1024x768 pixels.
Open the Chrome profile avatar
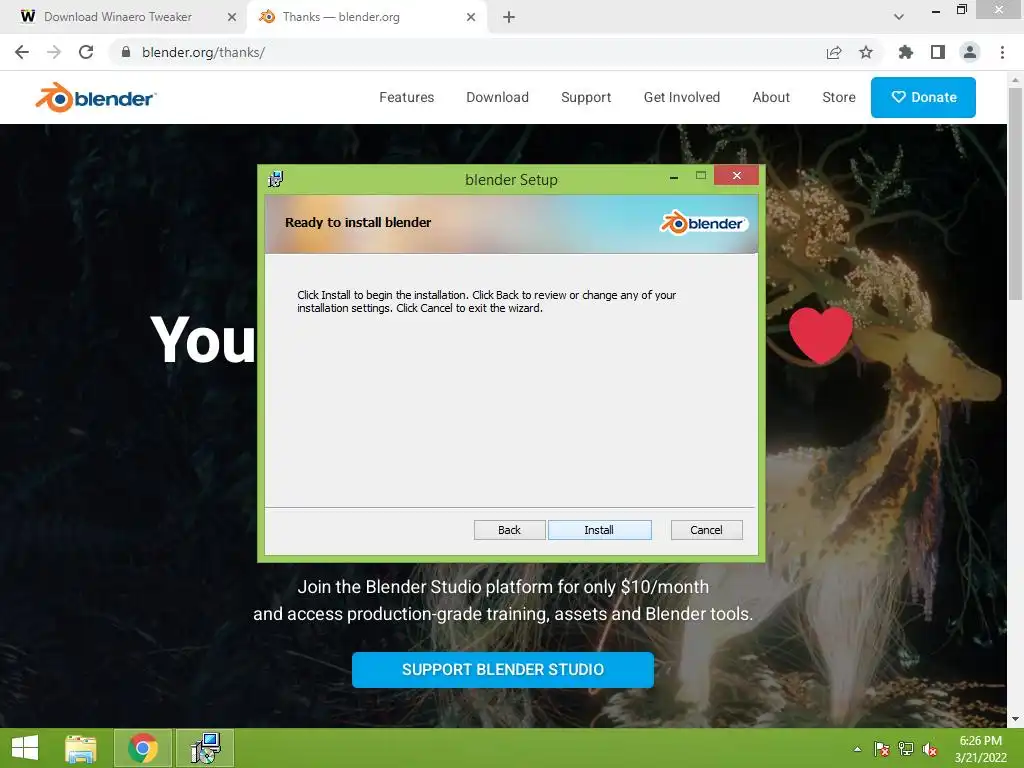970,52
